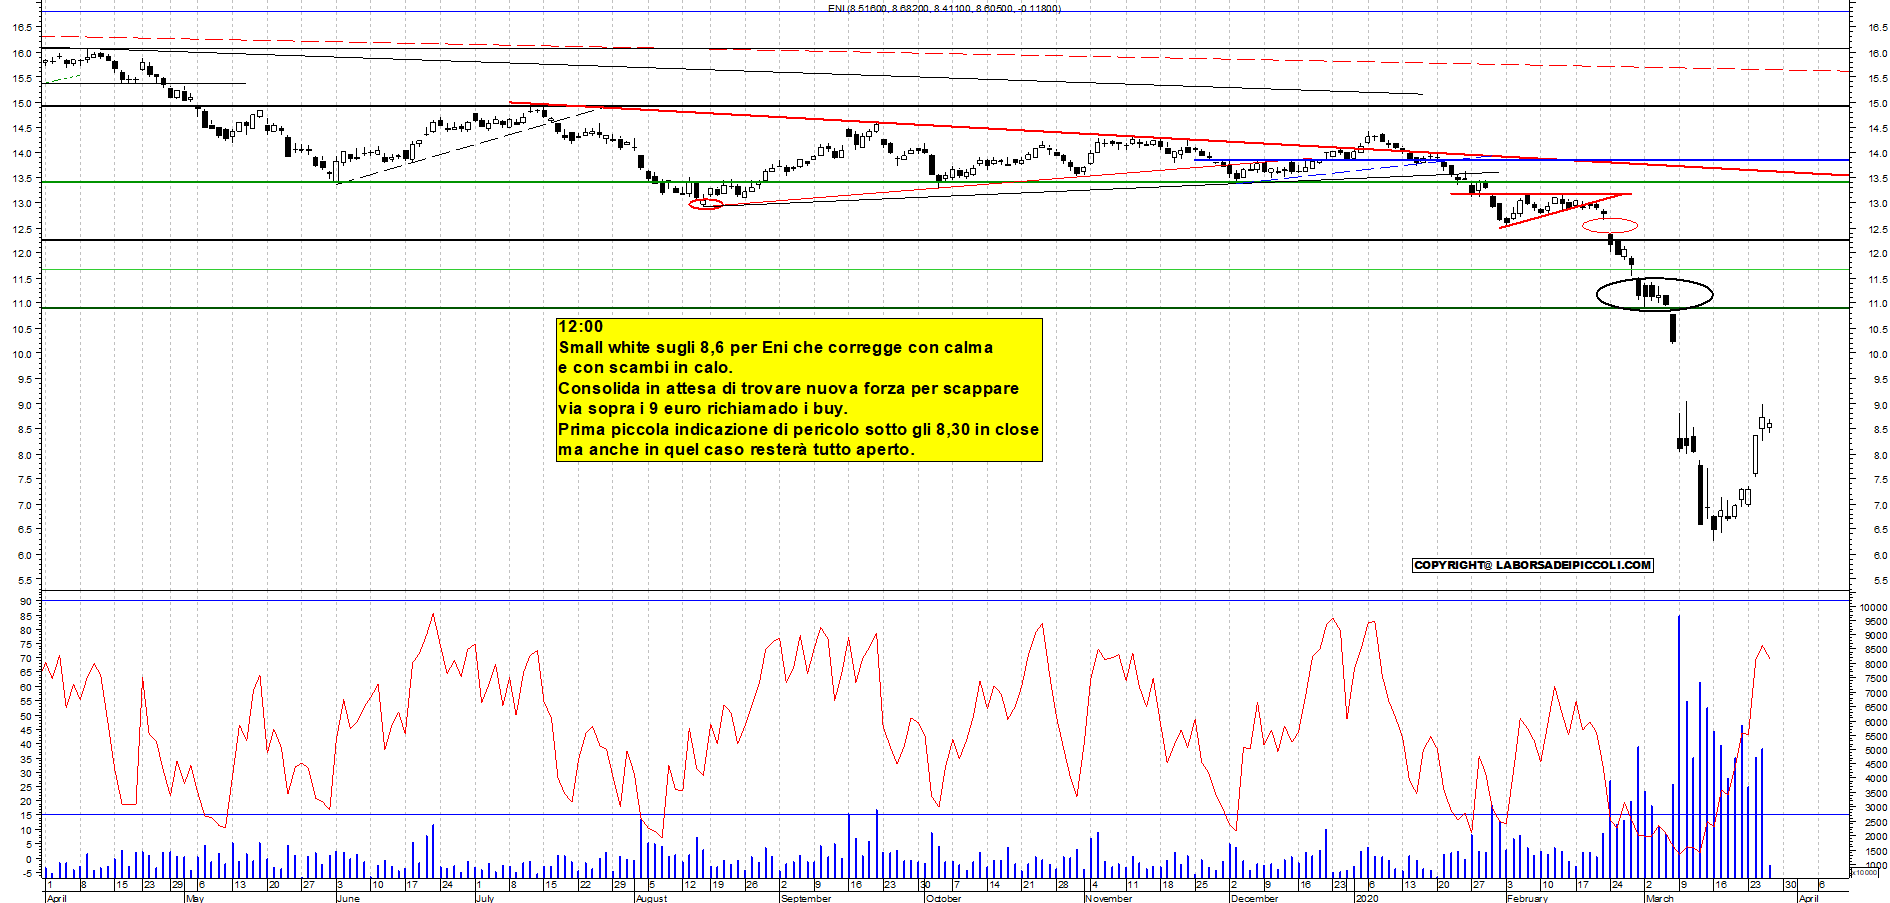This screenshot has height=903, width=1890.
Task: Click "September" on the date axis
Action: coord(806,898)
